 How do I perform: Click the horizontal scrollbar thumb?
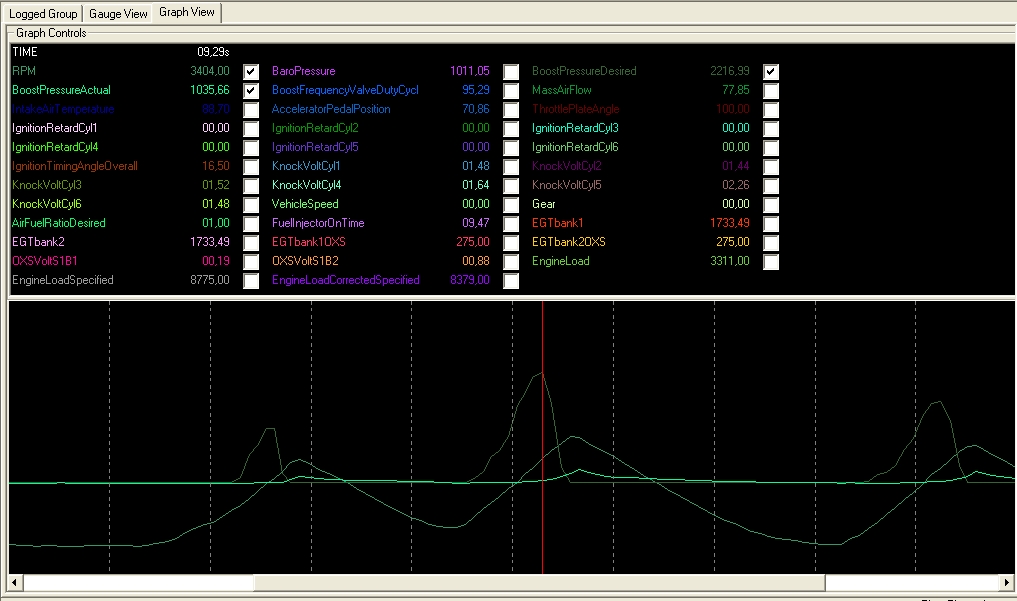(540, 582)
